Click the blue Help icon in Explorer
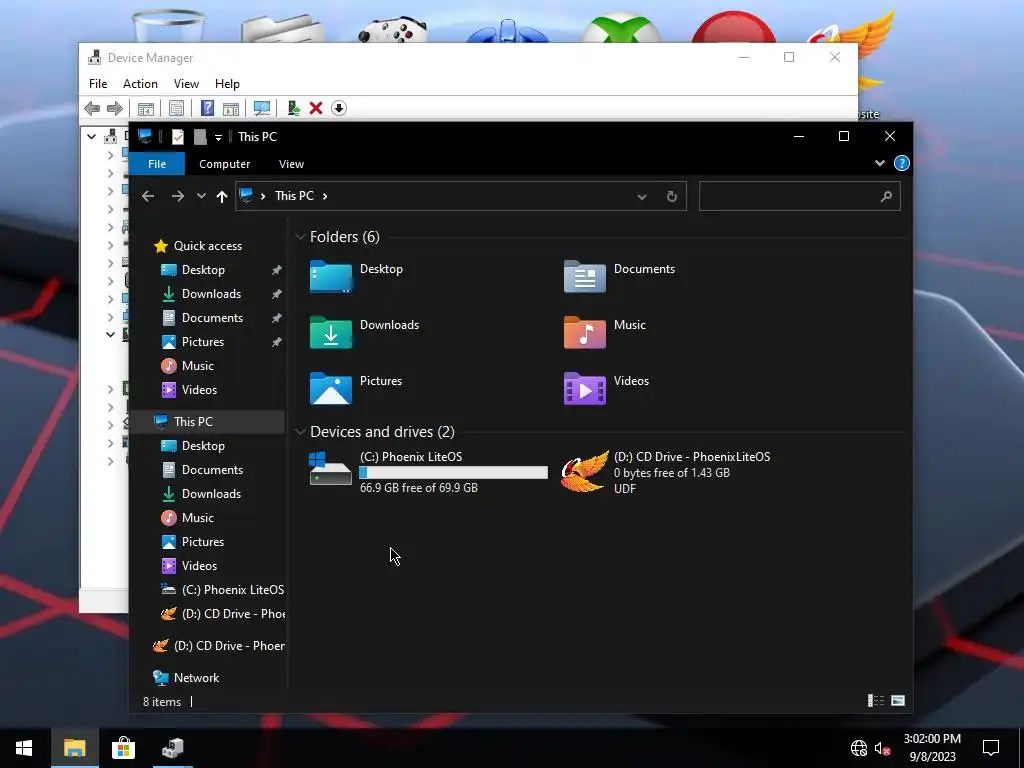Viewport: 1024px width, 768px height. [x=901, y=163]
